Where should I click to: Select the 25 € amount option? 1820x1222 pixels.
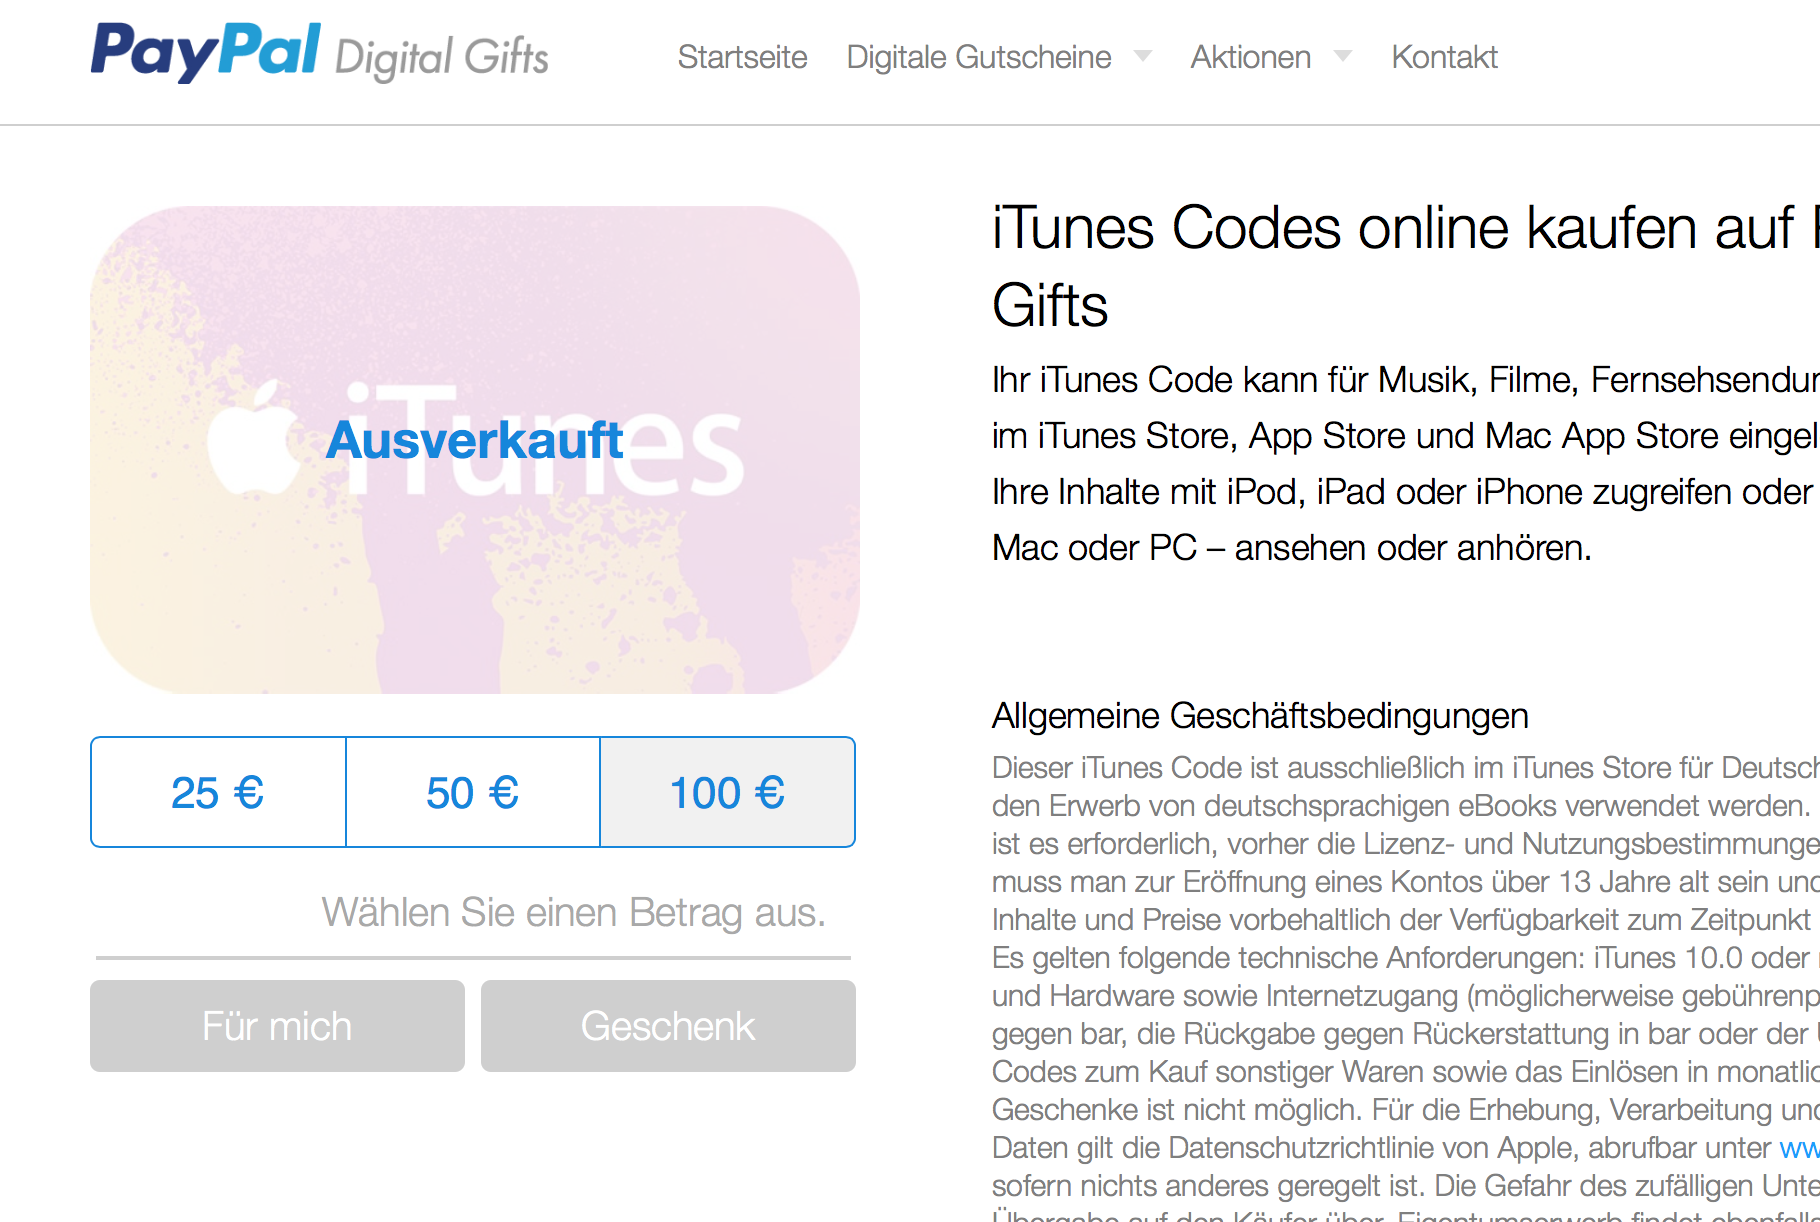click(218, 792)
